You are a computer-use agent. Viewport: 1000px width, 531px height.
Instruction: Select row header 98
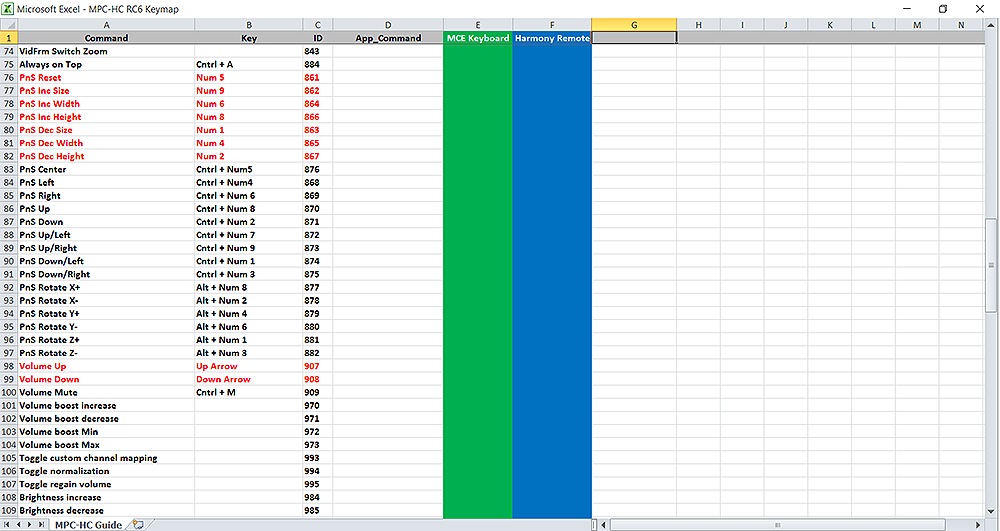click(x=8, y=366)
